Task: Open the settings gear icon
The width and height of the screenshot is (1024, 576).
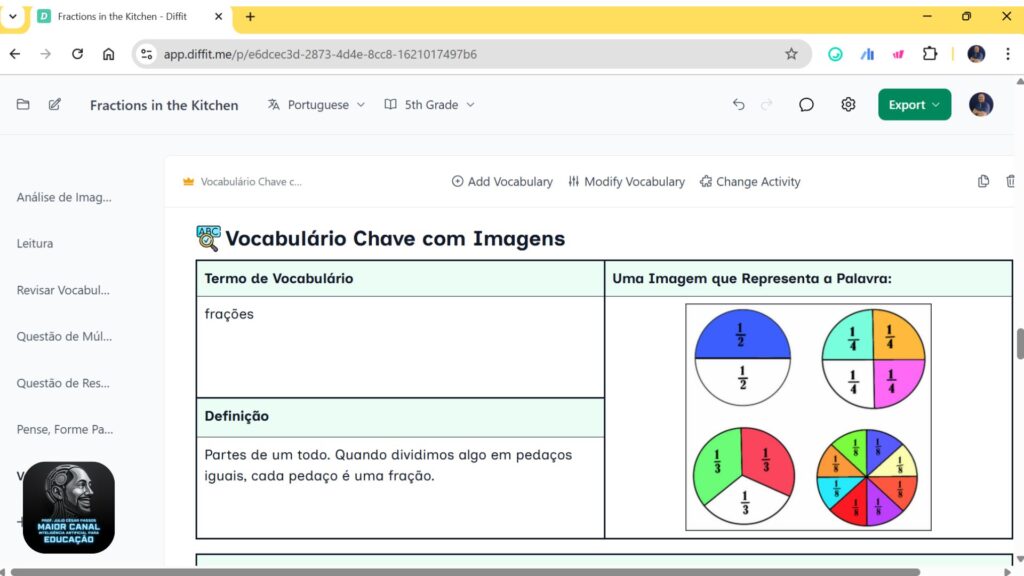Action: coord(848,104)
